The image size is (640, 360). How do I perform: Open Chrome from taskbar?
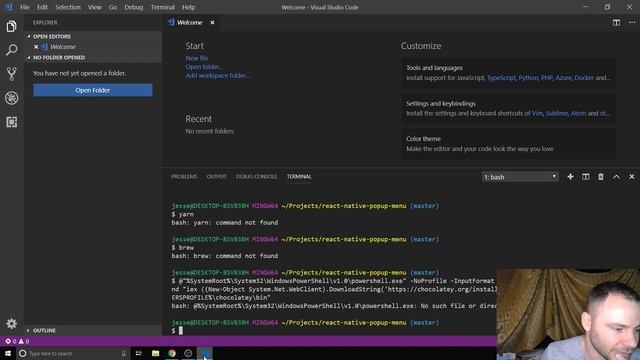(x=172, y=353)
